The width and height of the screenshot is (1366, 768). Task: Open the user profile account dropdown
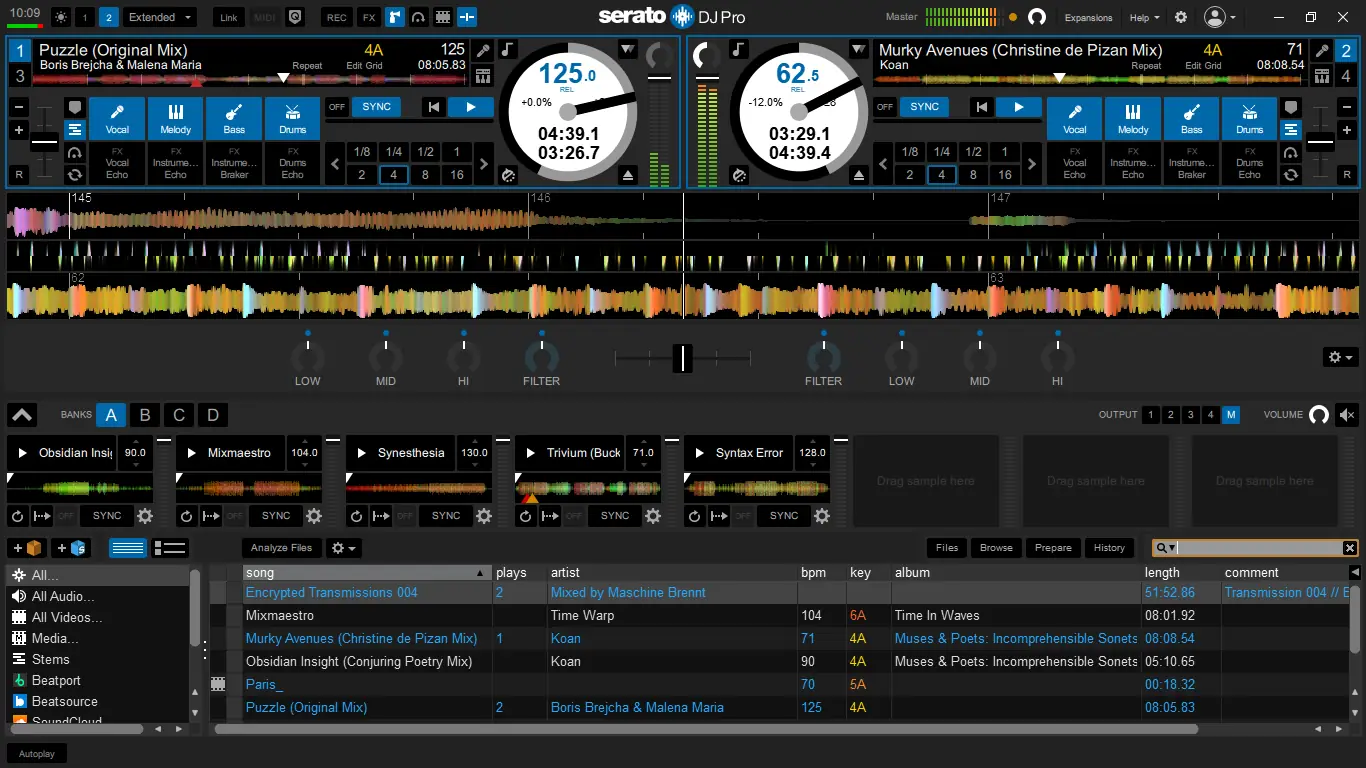coord(1220,17)
